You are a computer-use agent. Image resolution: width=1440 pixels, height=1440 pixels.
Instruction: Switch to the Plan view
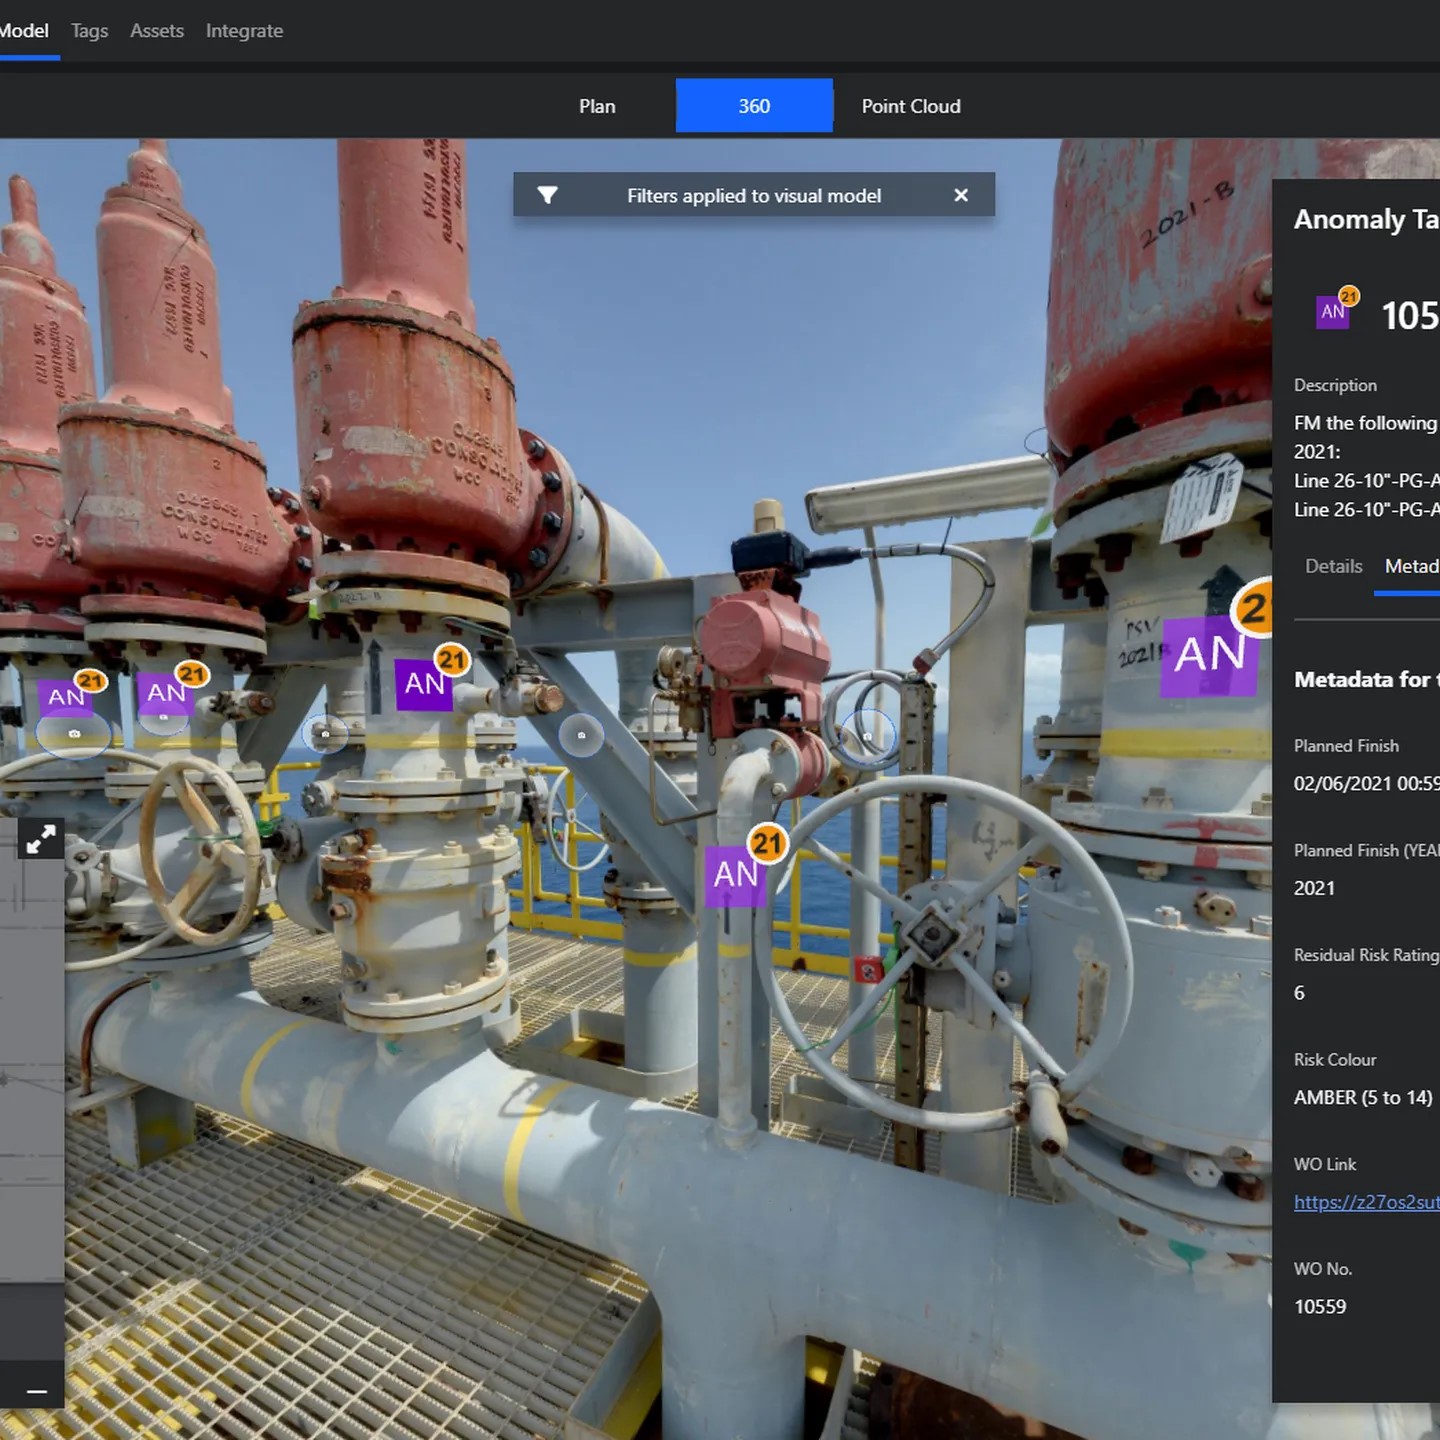(x=597, y=106)
